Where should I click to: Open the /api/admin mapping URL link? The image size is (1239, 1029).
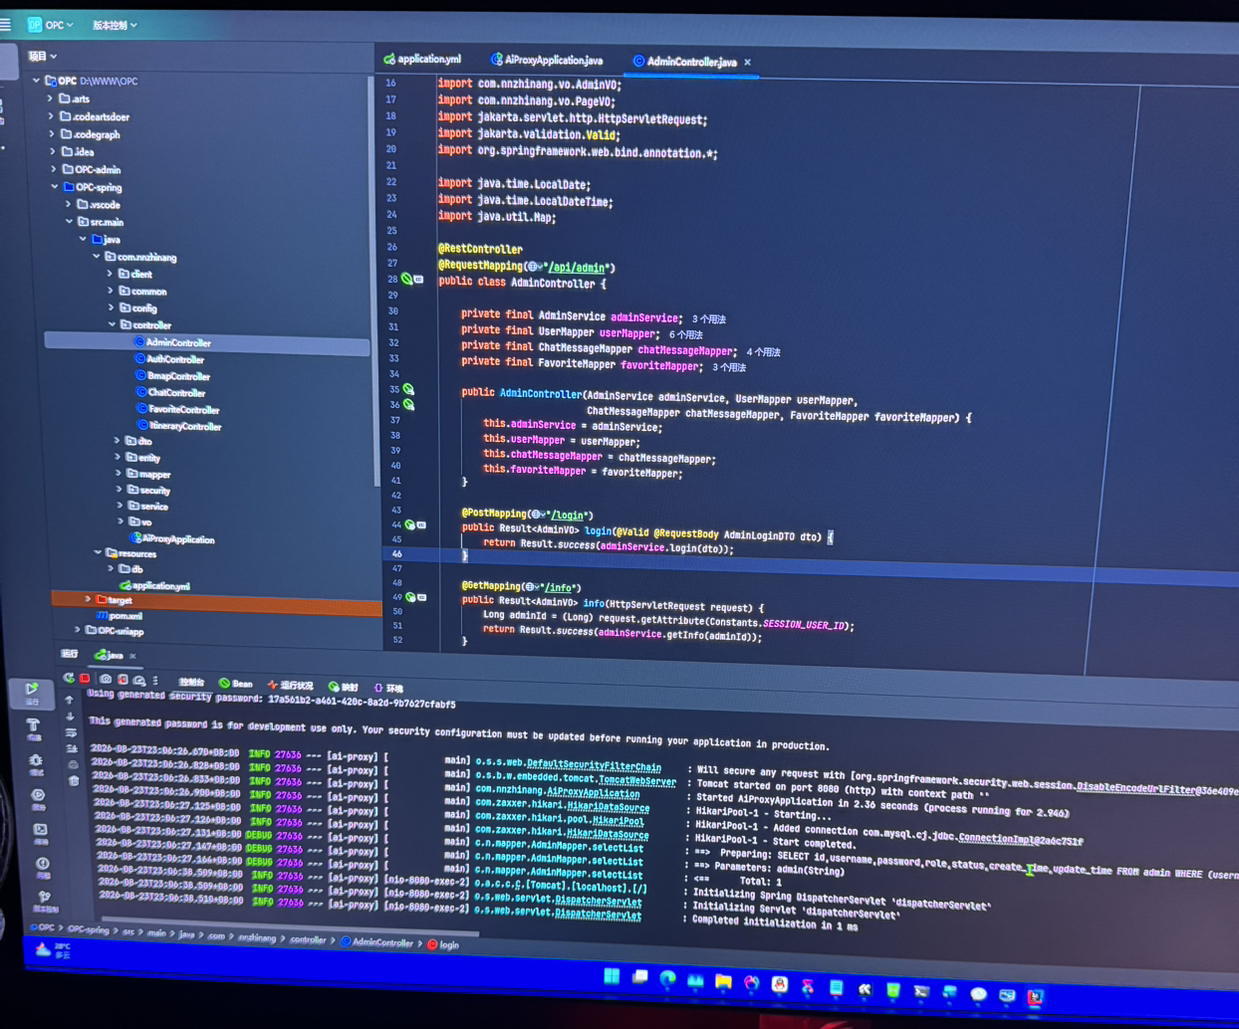[x=576, y=267]
